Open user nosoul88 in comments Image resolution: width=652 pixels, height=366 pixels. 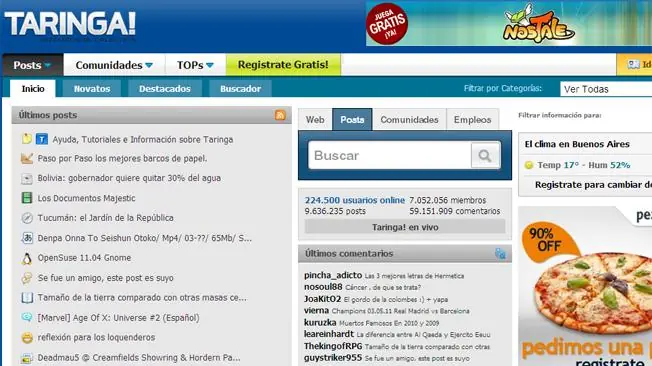[x=323, y=287]
